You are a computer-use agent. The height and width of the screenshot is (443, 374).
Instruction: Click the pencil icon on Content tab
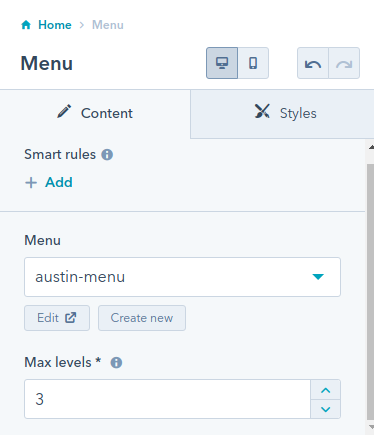(64, 112)
